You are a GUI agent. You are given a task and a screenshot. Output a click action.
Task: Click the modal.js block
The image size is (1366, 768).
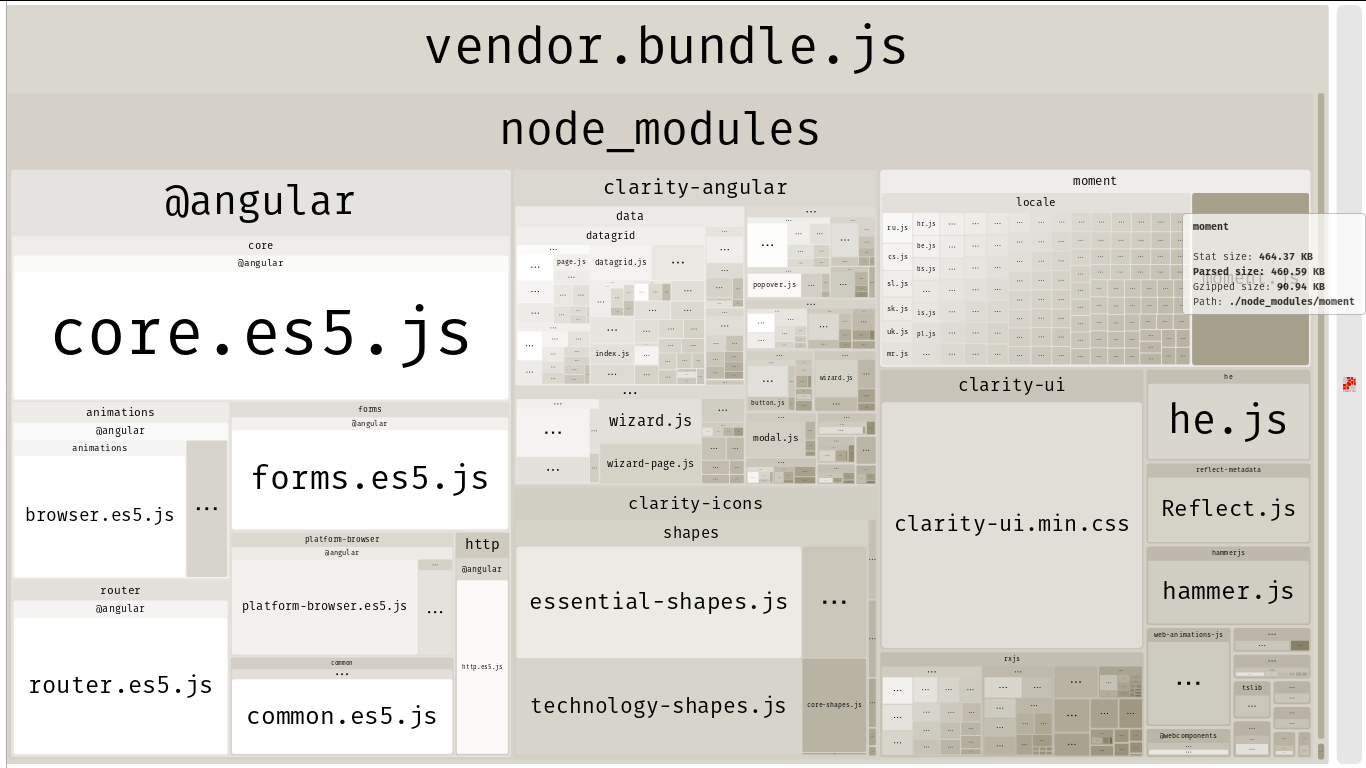776,438
